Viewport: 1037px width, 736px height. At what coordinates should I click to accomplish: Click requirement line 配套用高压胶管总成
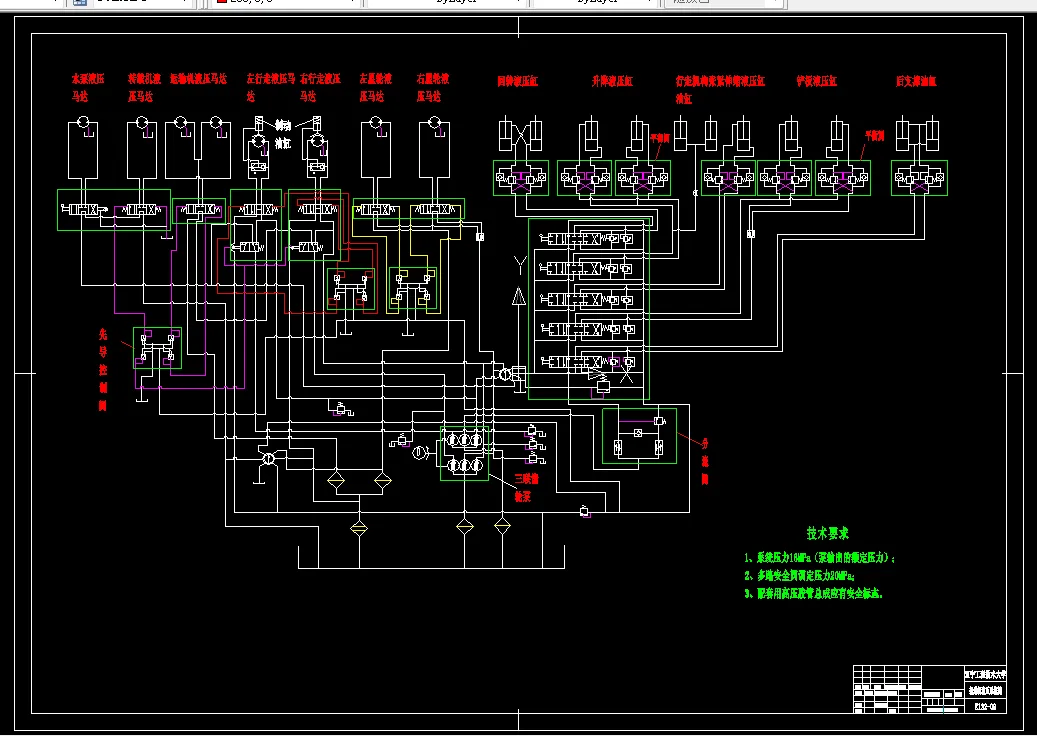click(x=813, y=593)
